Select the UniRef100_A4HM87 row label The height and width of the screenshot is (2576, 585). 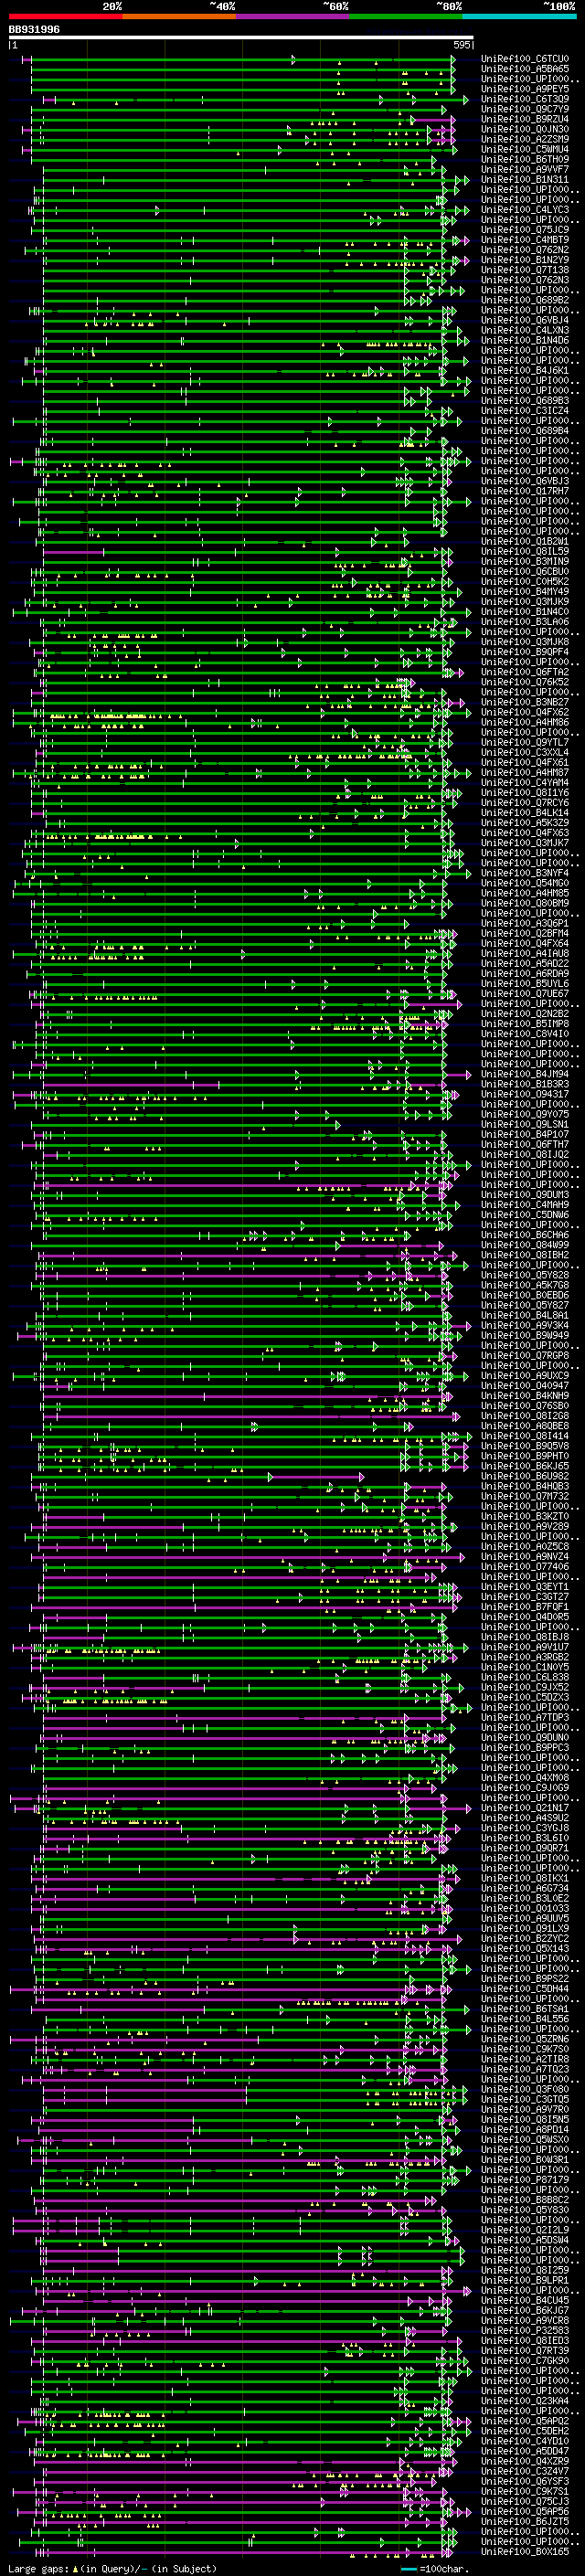[525, 772]
